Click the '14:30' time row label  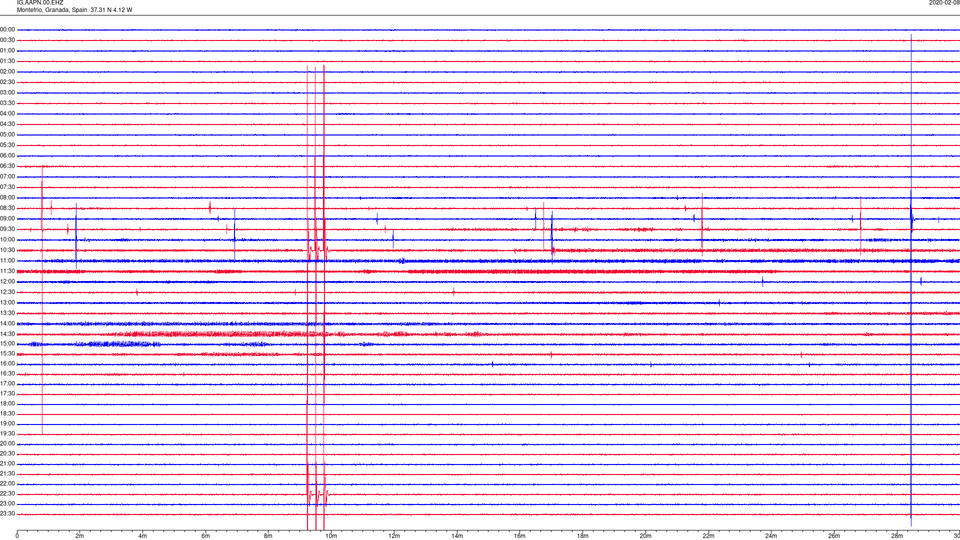[7, 334]
